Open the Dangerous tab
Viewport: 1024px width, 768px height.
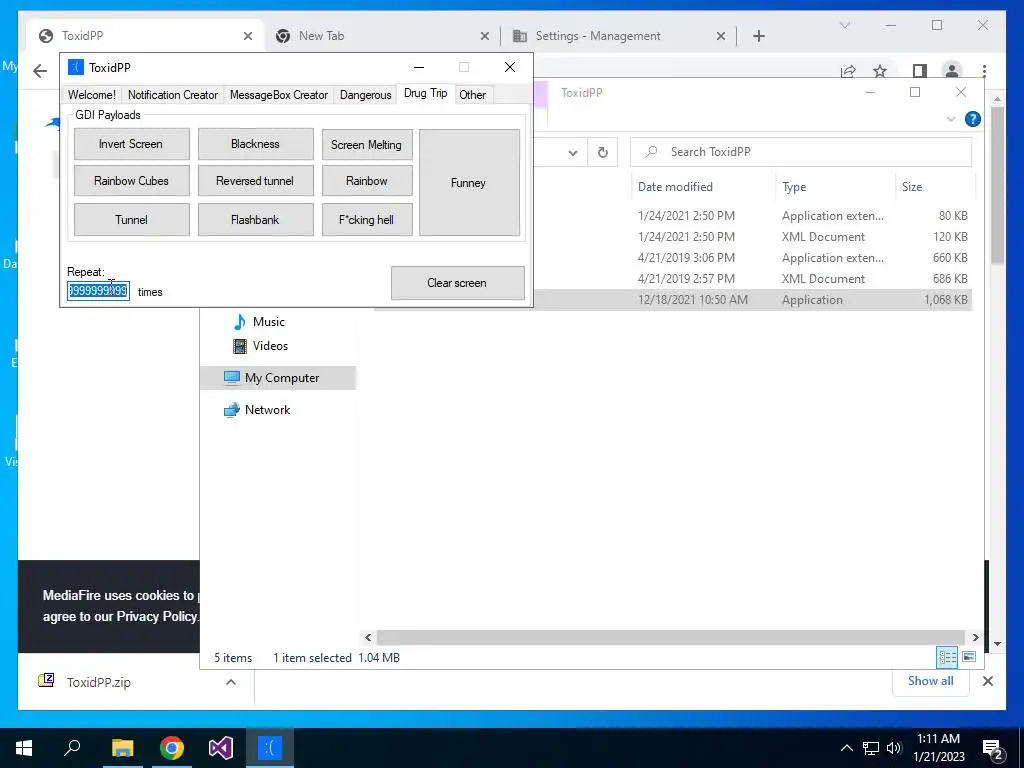click(365, 95)
